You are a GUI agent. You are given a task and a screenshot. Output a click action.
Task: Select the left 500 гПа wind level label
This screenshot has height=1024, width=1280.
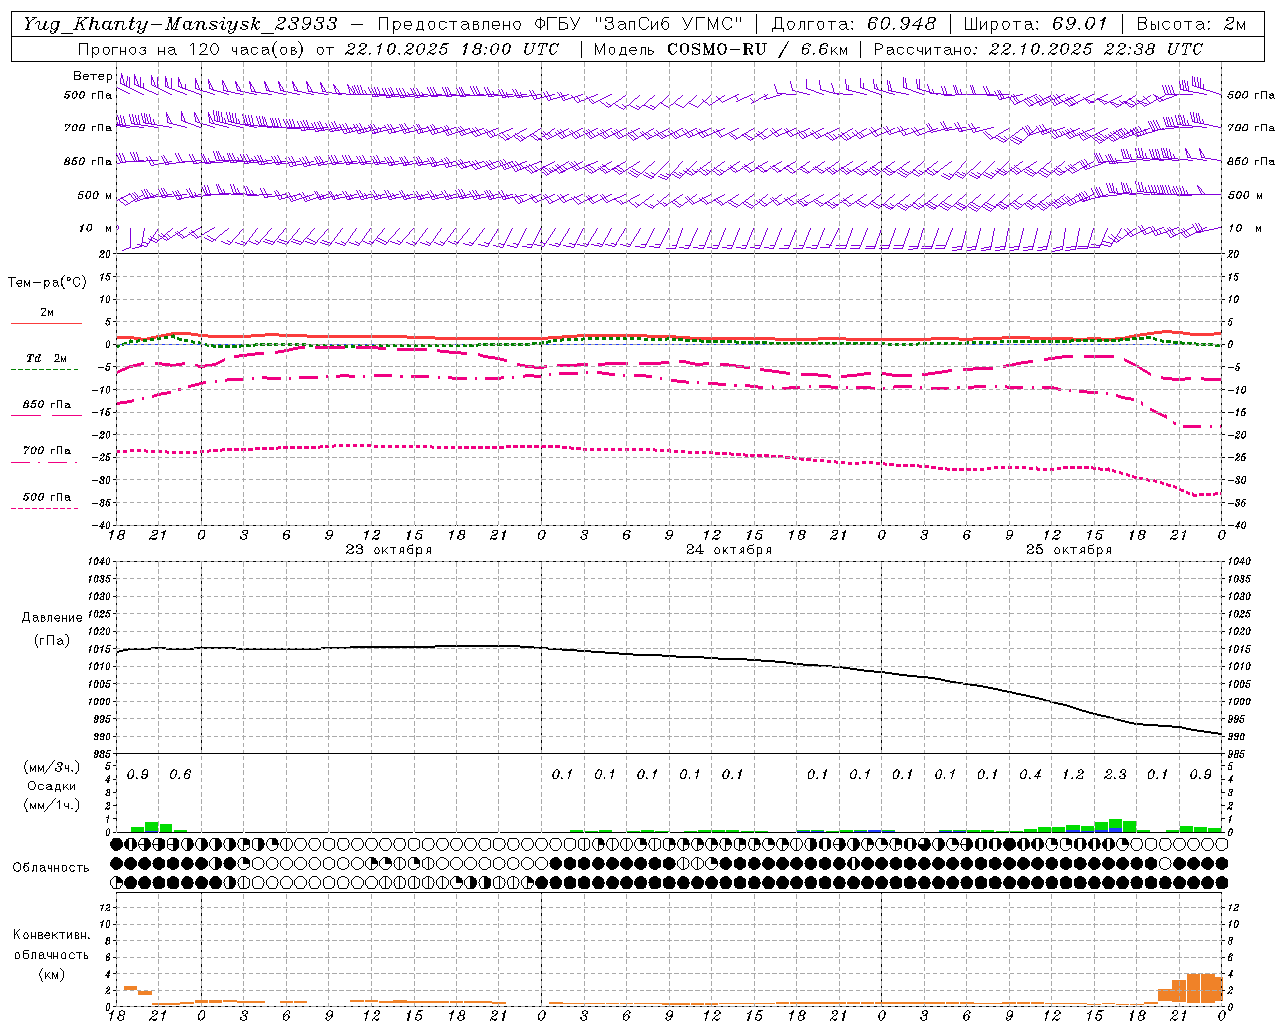click(88, 95)
